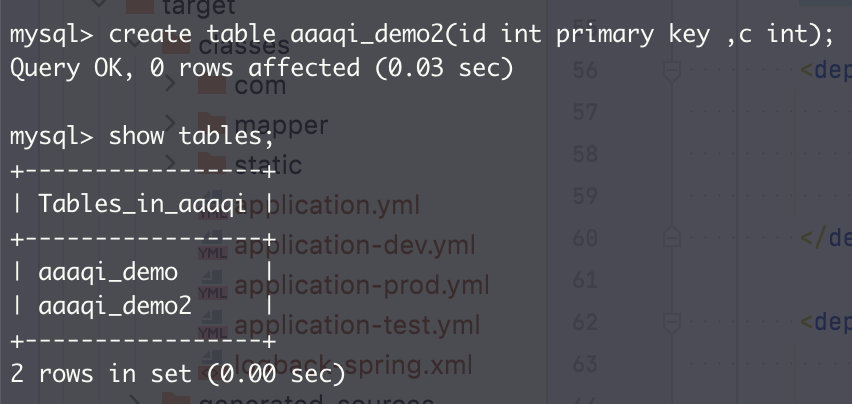Click the com folder icon
852x404 pixels.
[x=212, y=85]
